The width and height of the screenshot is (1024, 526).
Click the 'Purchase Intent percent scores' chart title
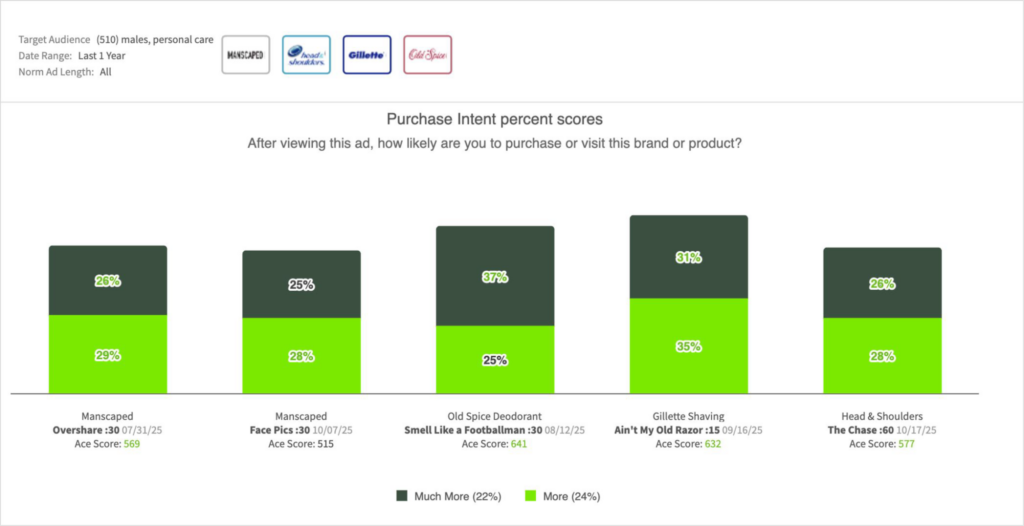coord(494,119)
